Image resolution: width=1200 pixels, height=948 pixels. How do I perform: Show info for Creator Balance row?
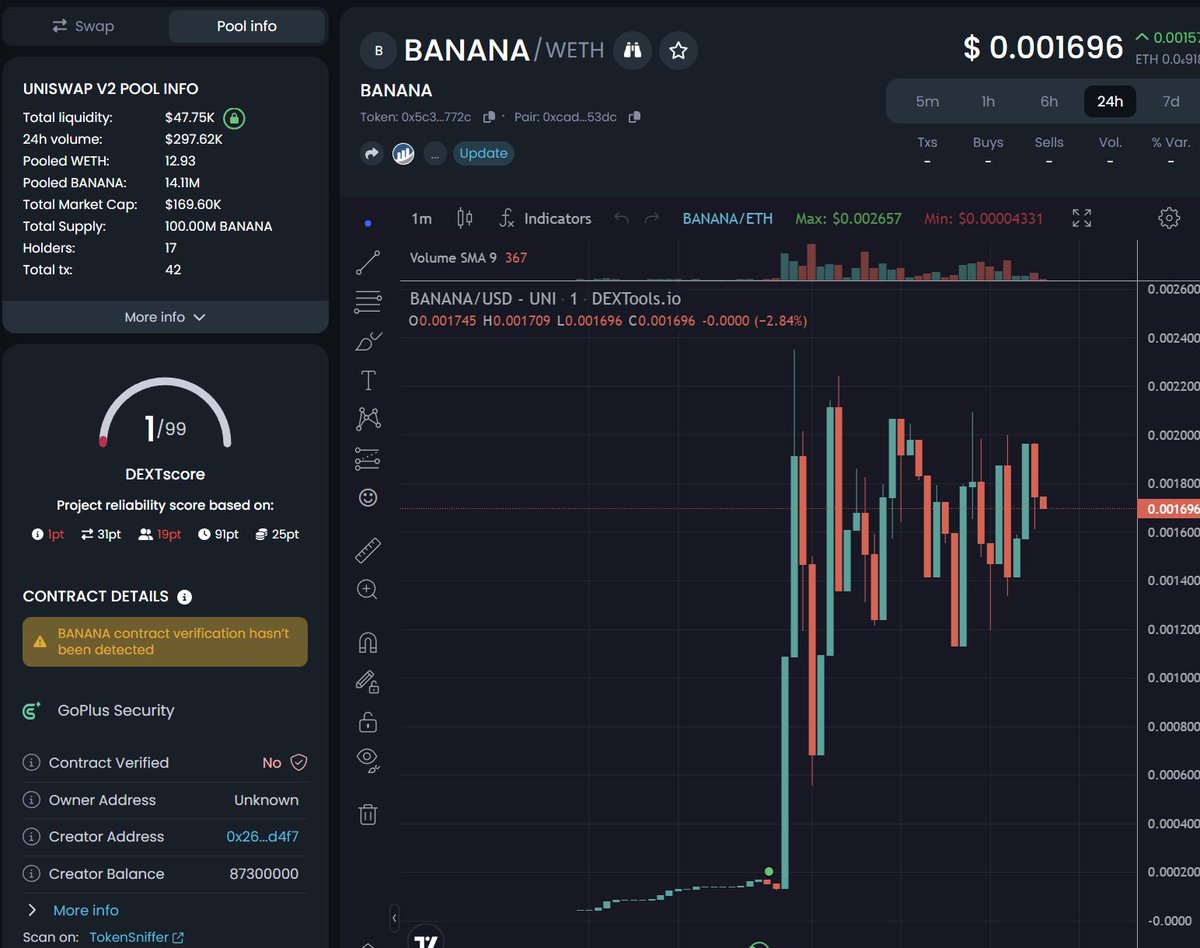32,874
